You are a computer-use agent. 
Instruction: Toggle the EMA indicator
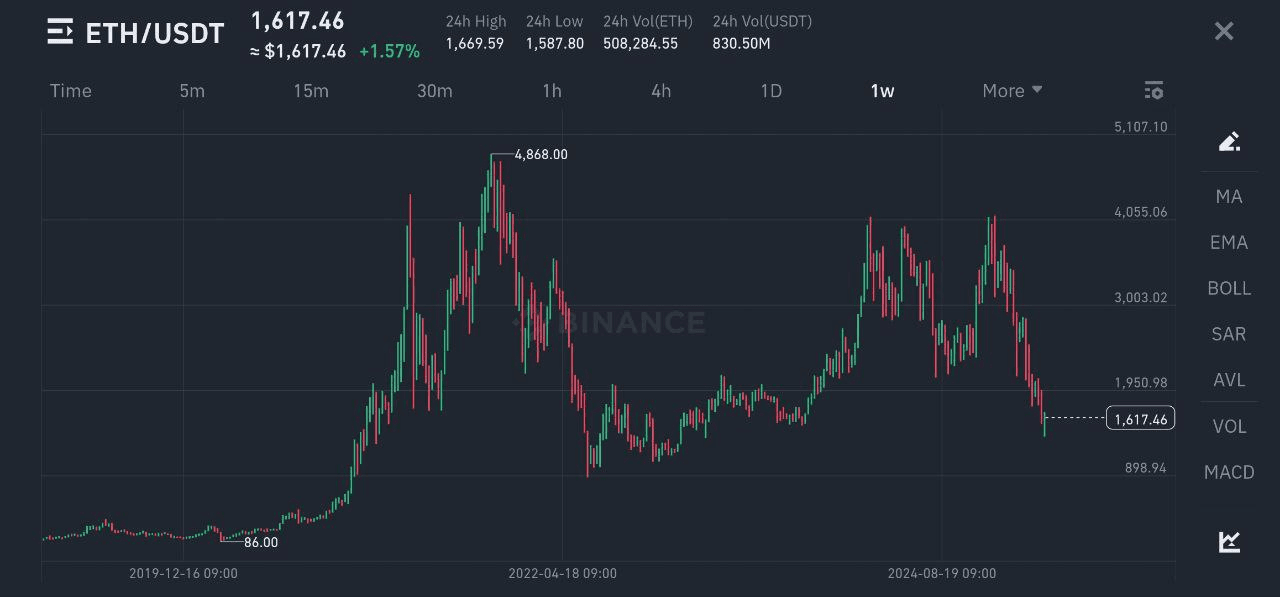click(1229, 242)
